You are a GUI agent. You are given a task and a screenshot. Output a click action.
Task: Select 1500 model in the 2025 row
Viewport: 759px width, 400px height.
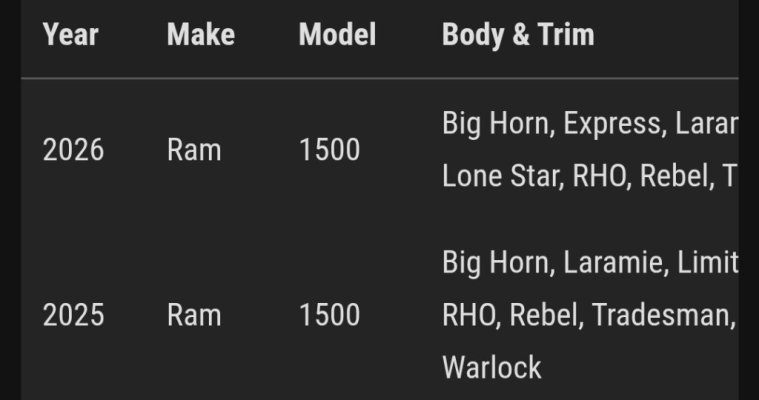(330, 315)
